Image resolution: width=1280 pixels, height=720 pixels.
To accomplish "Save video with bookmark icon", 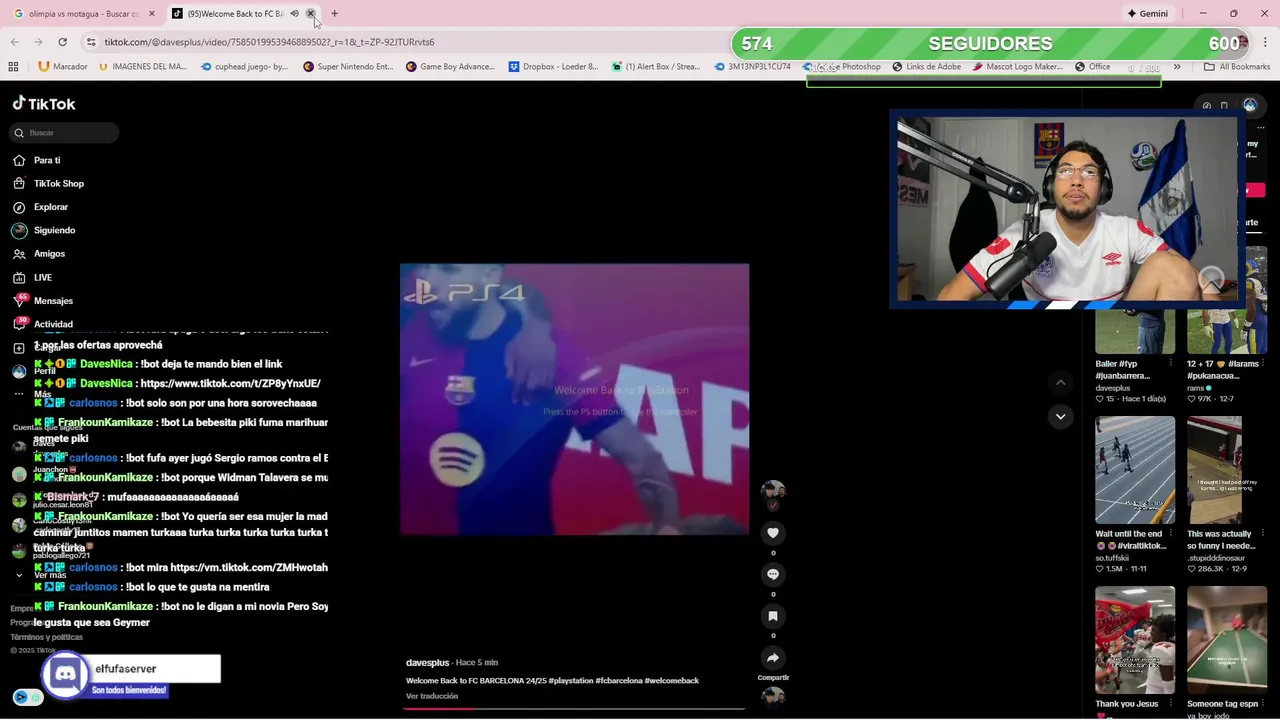I will pyautogui.click(x=773, y=616).
